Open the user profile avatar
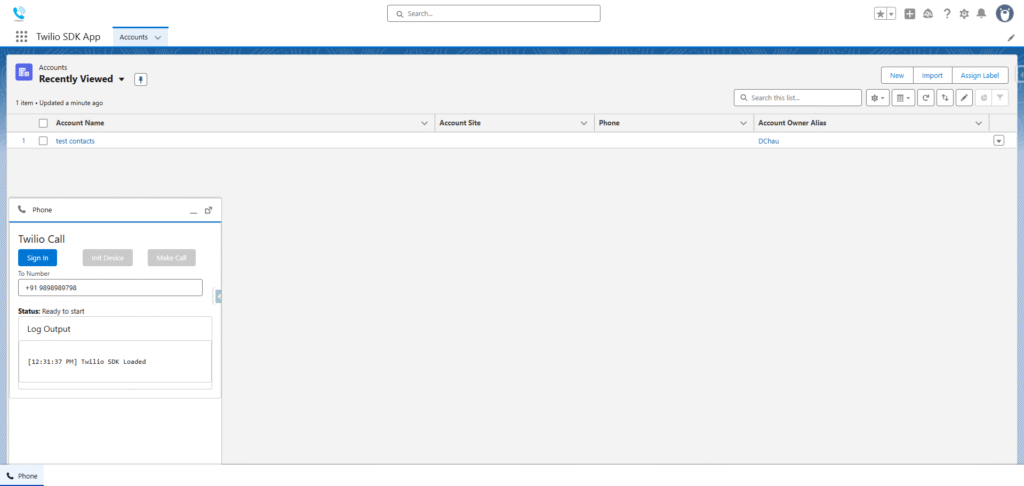 [1004, 13]
